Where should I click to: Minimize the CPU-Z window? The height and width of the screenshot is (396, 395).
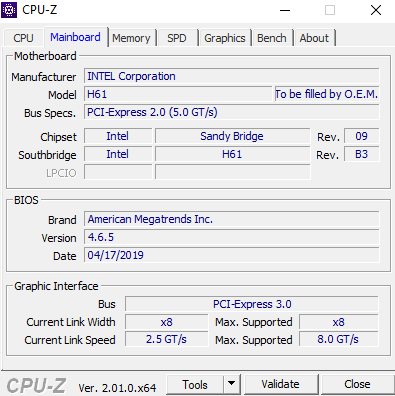285,10
